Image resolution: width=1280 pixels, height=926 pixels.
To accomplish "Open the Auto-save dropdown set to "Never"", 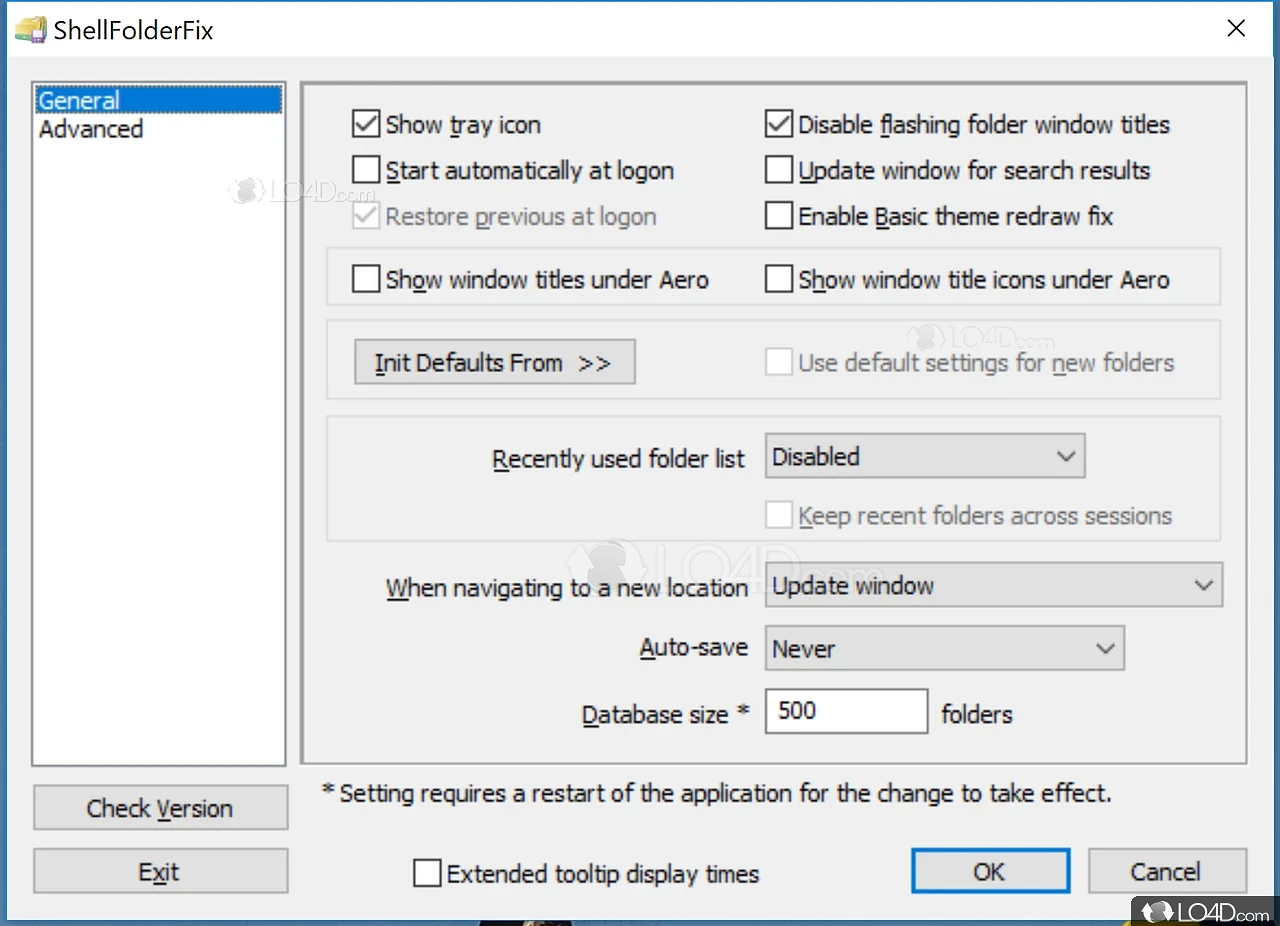I will pos(944,647).
